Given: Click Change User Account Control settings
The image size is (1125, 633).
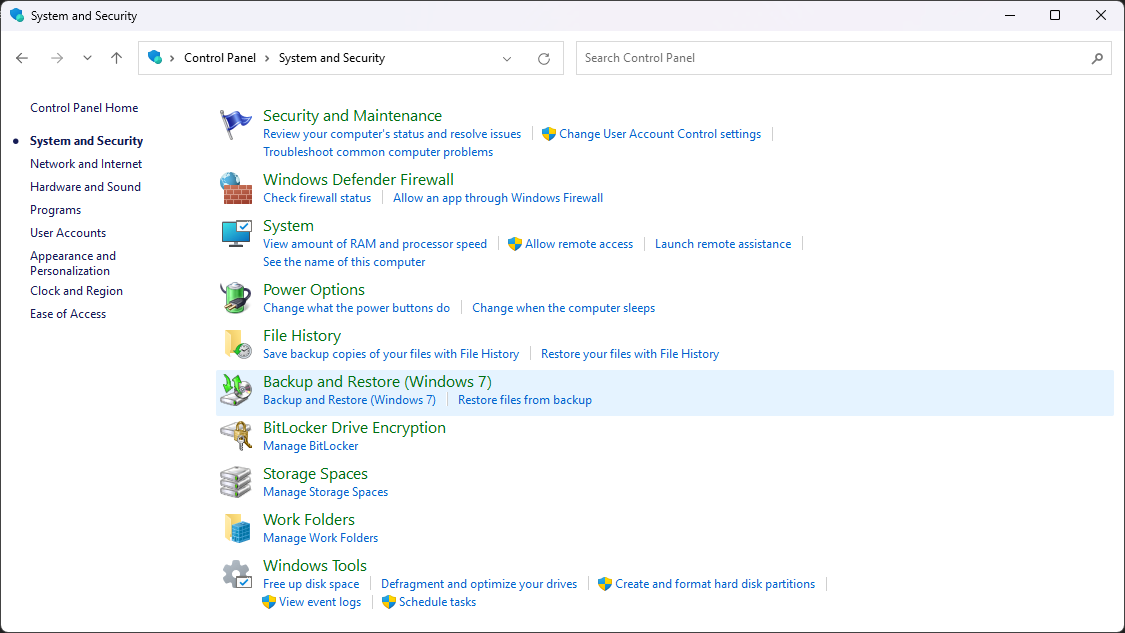Looking at the screenshot, I should coord(659,134).
